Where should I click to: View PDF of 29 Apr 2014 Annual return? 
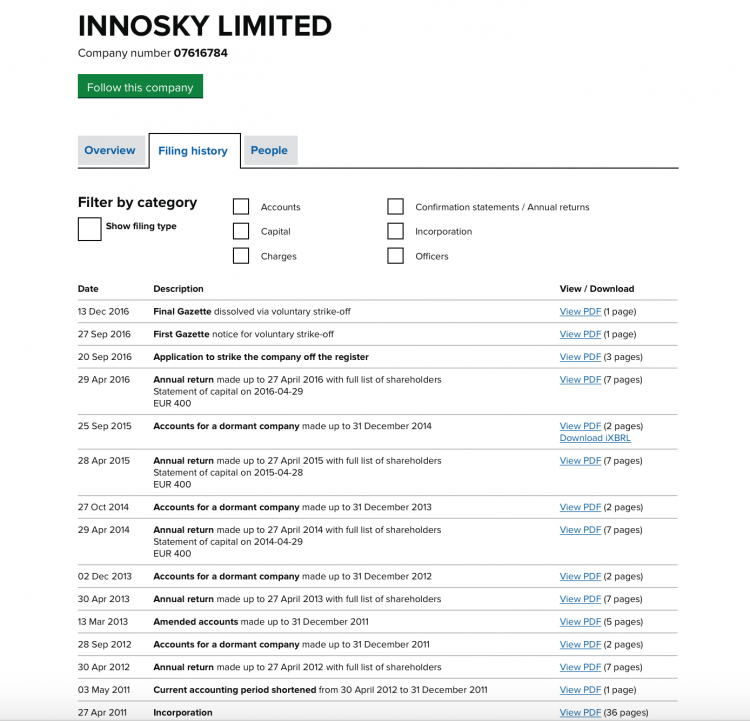click(580, 530)
